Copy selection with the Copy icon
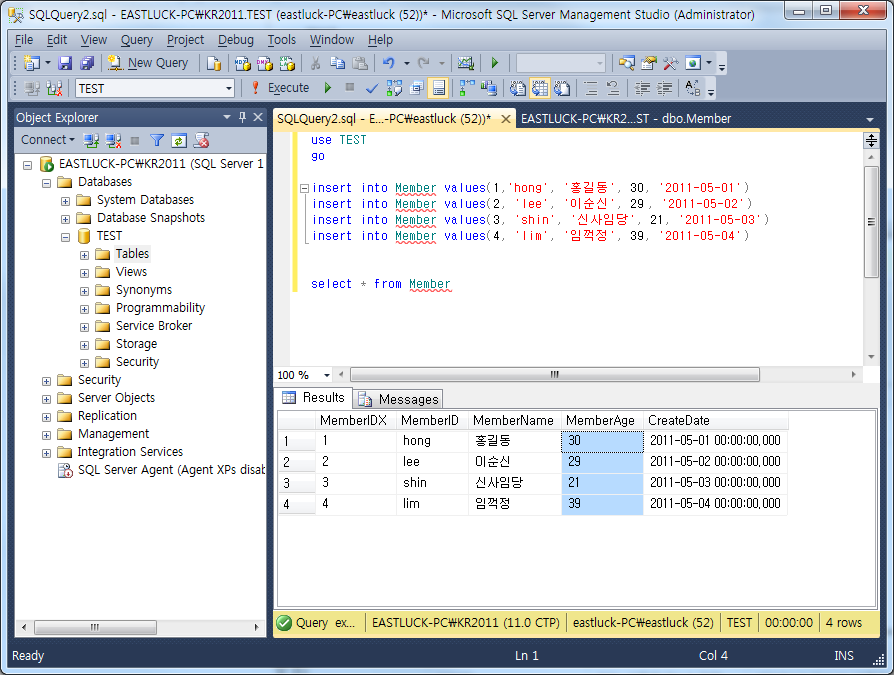The height and width of the screenshot is (675, 894). pyautogui.click(x=338, y=63)
